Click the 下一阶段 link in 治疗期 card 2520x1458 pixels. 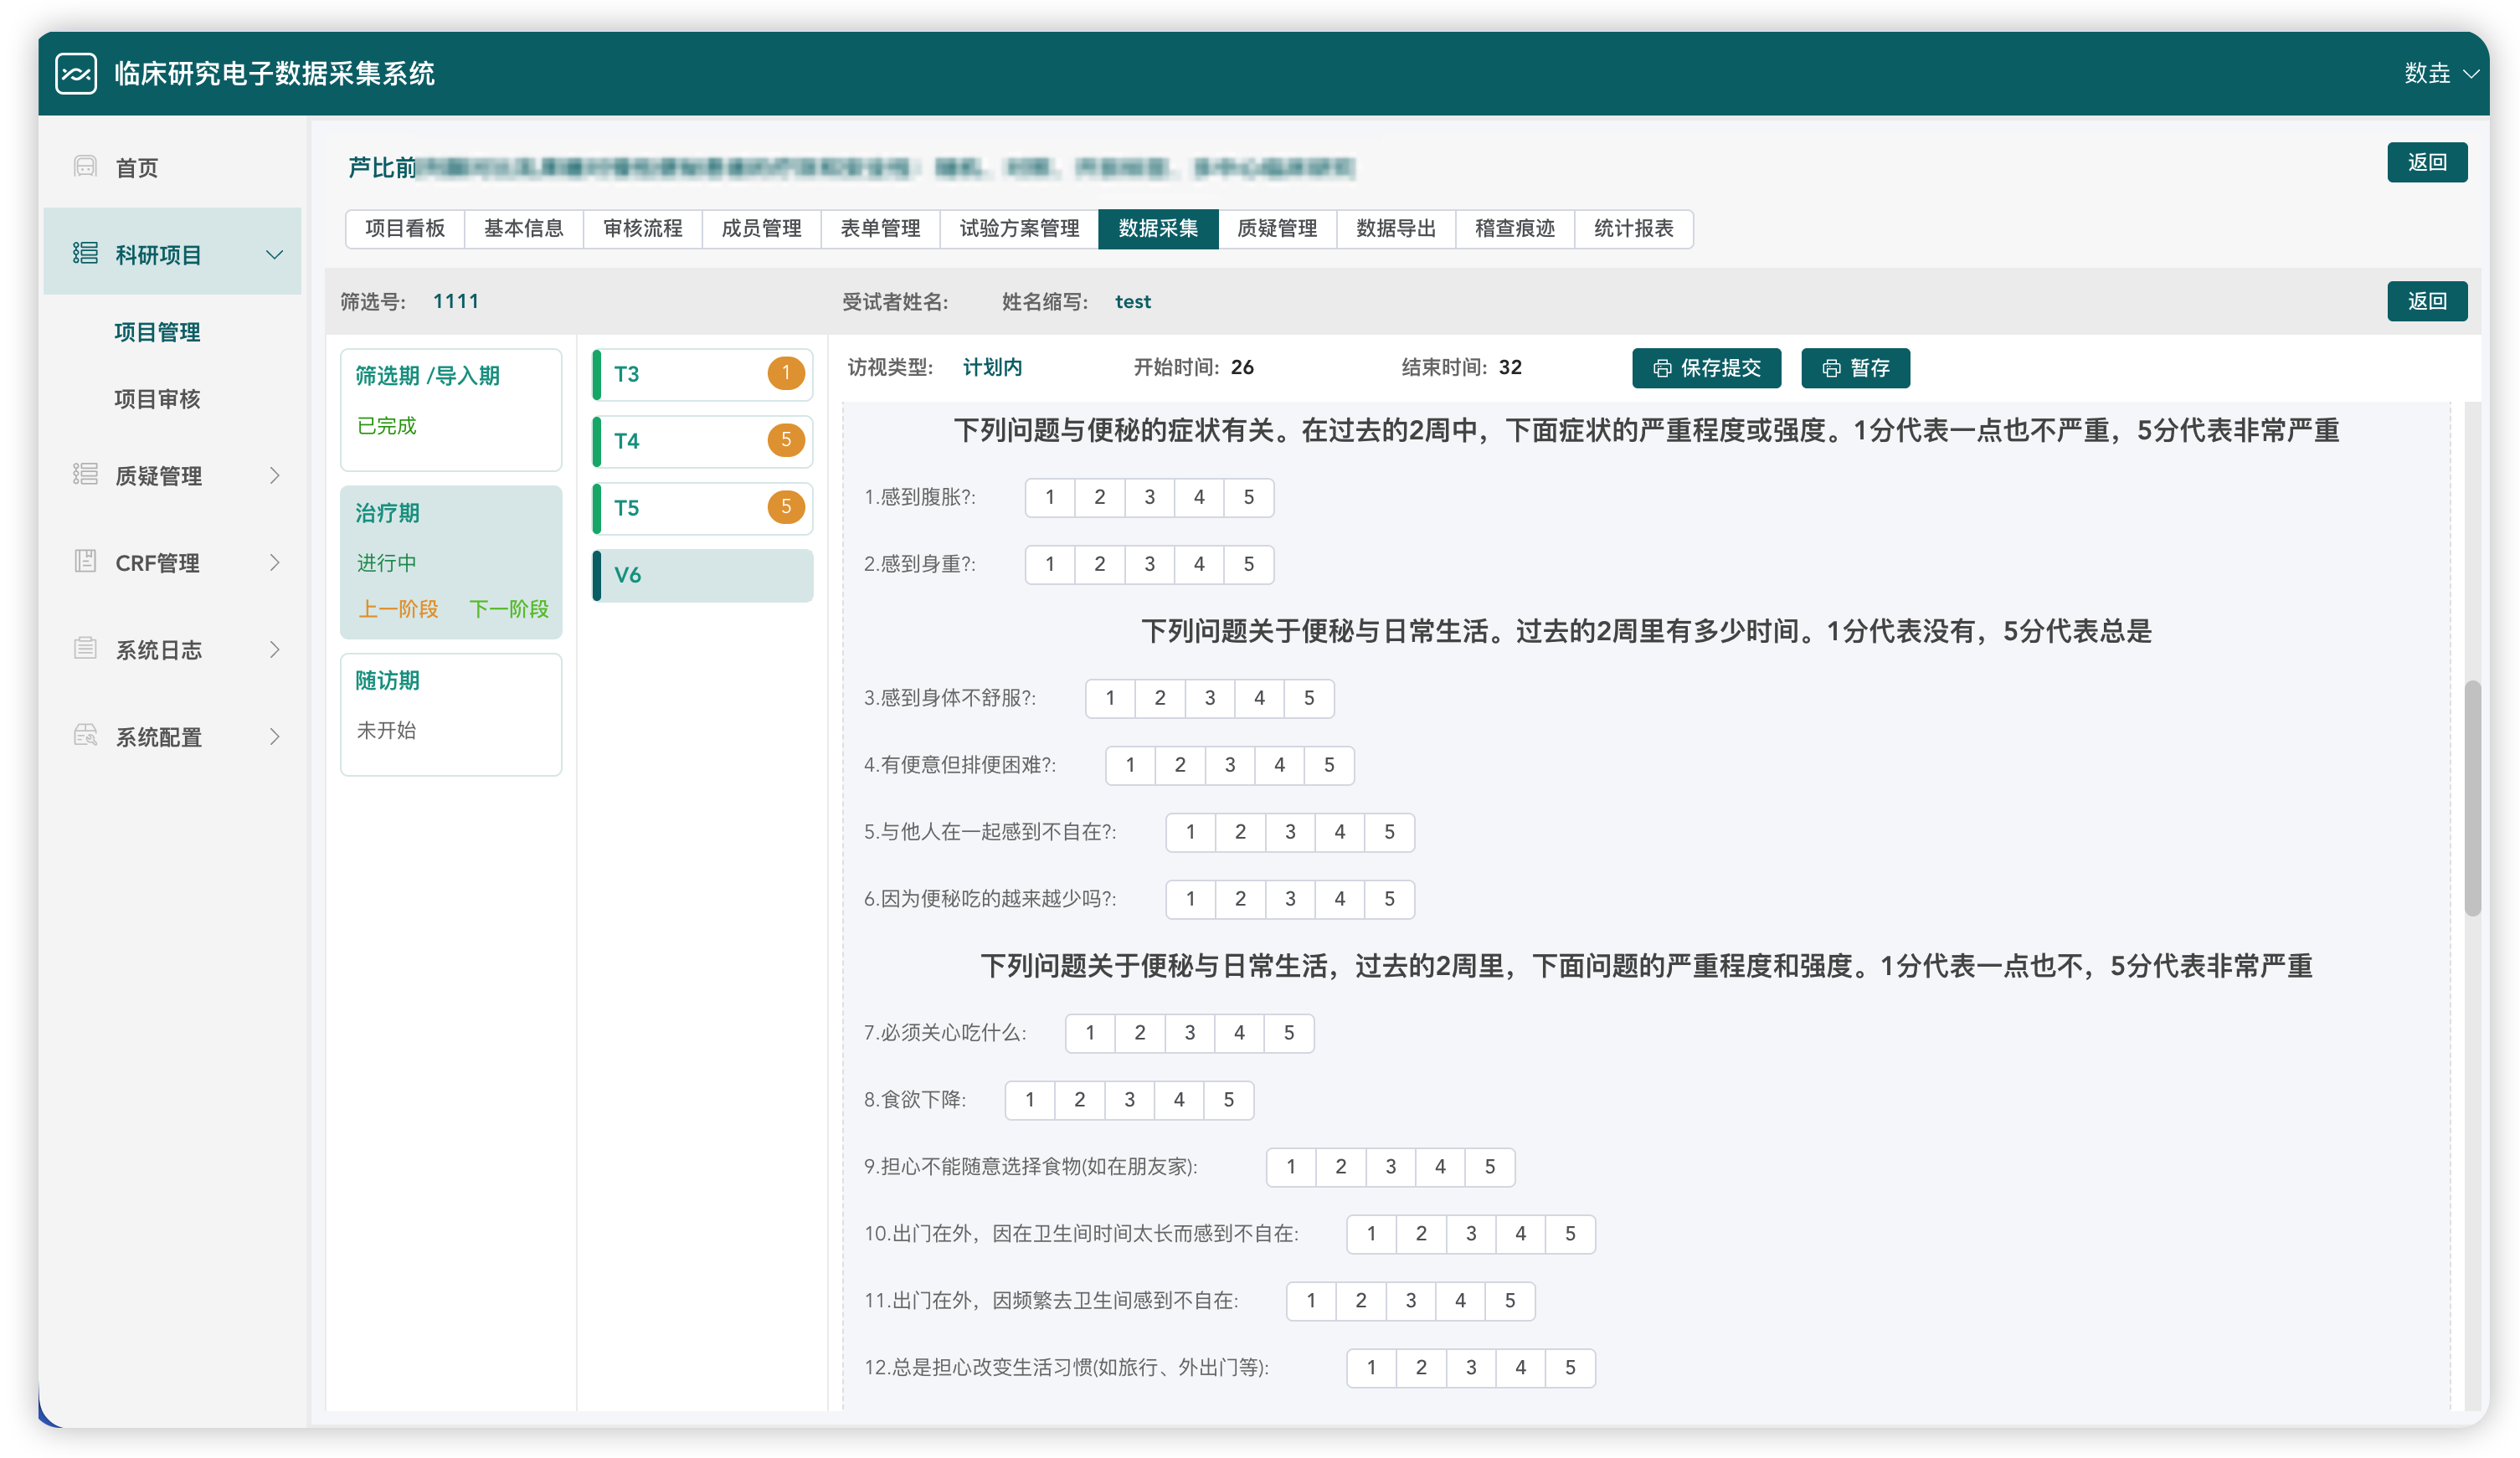point(509,609)
